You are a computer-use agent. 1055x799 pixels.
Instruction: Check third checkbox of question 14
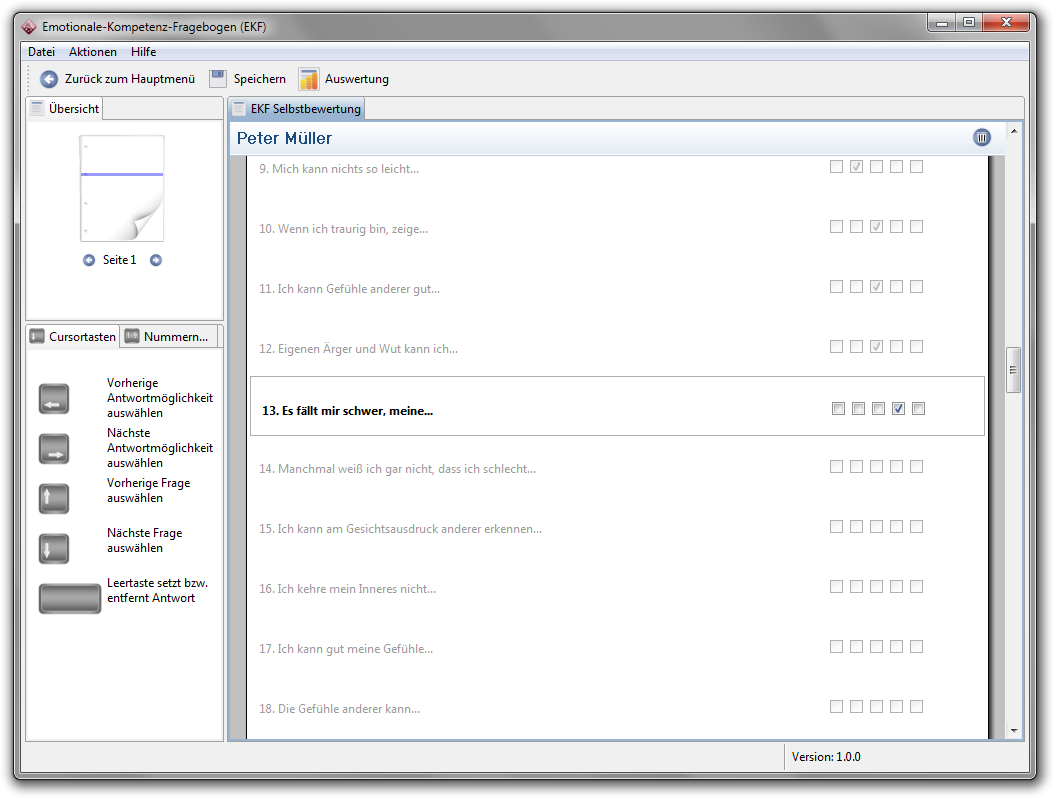[876, 466]
